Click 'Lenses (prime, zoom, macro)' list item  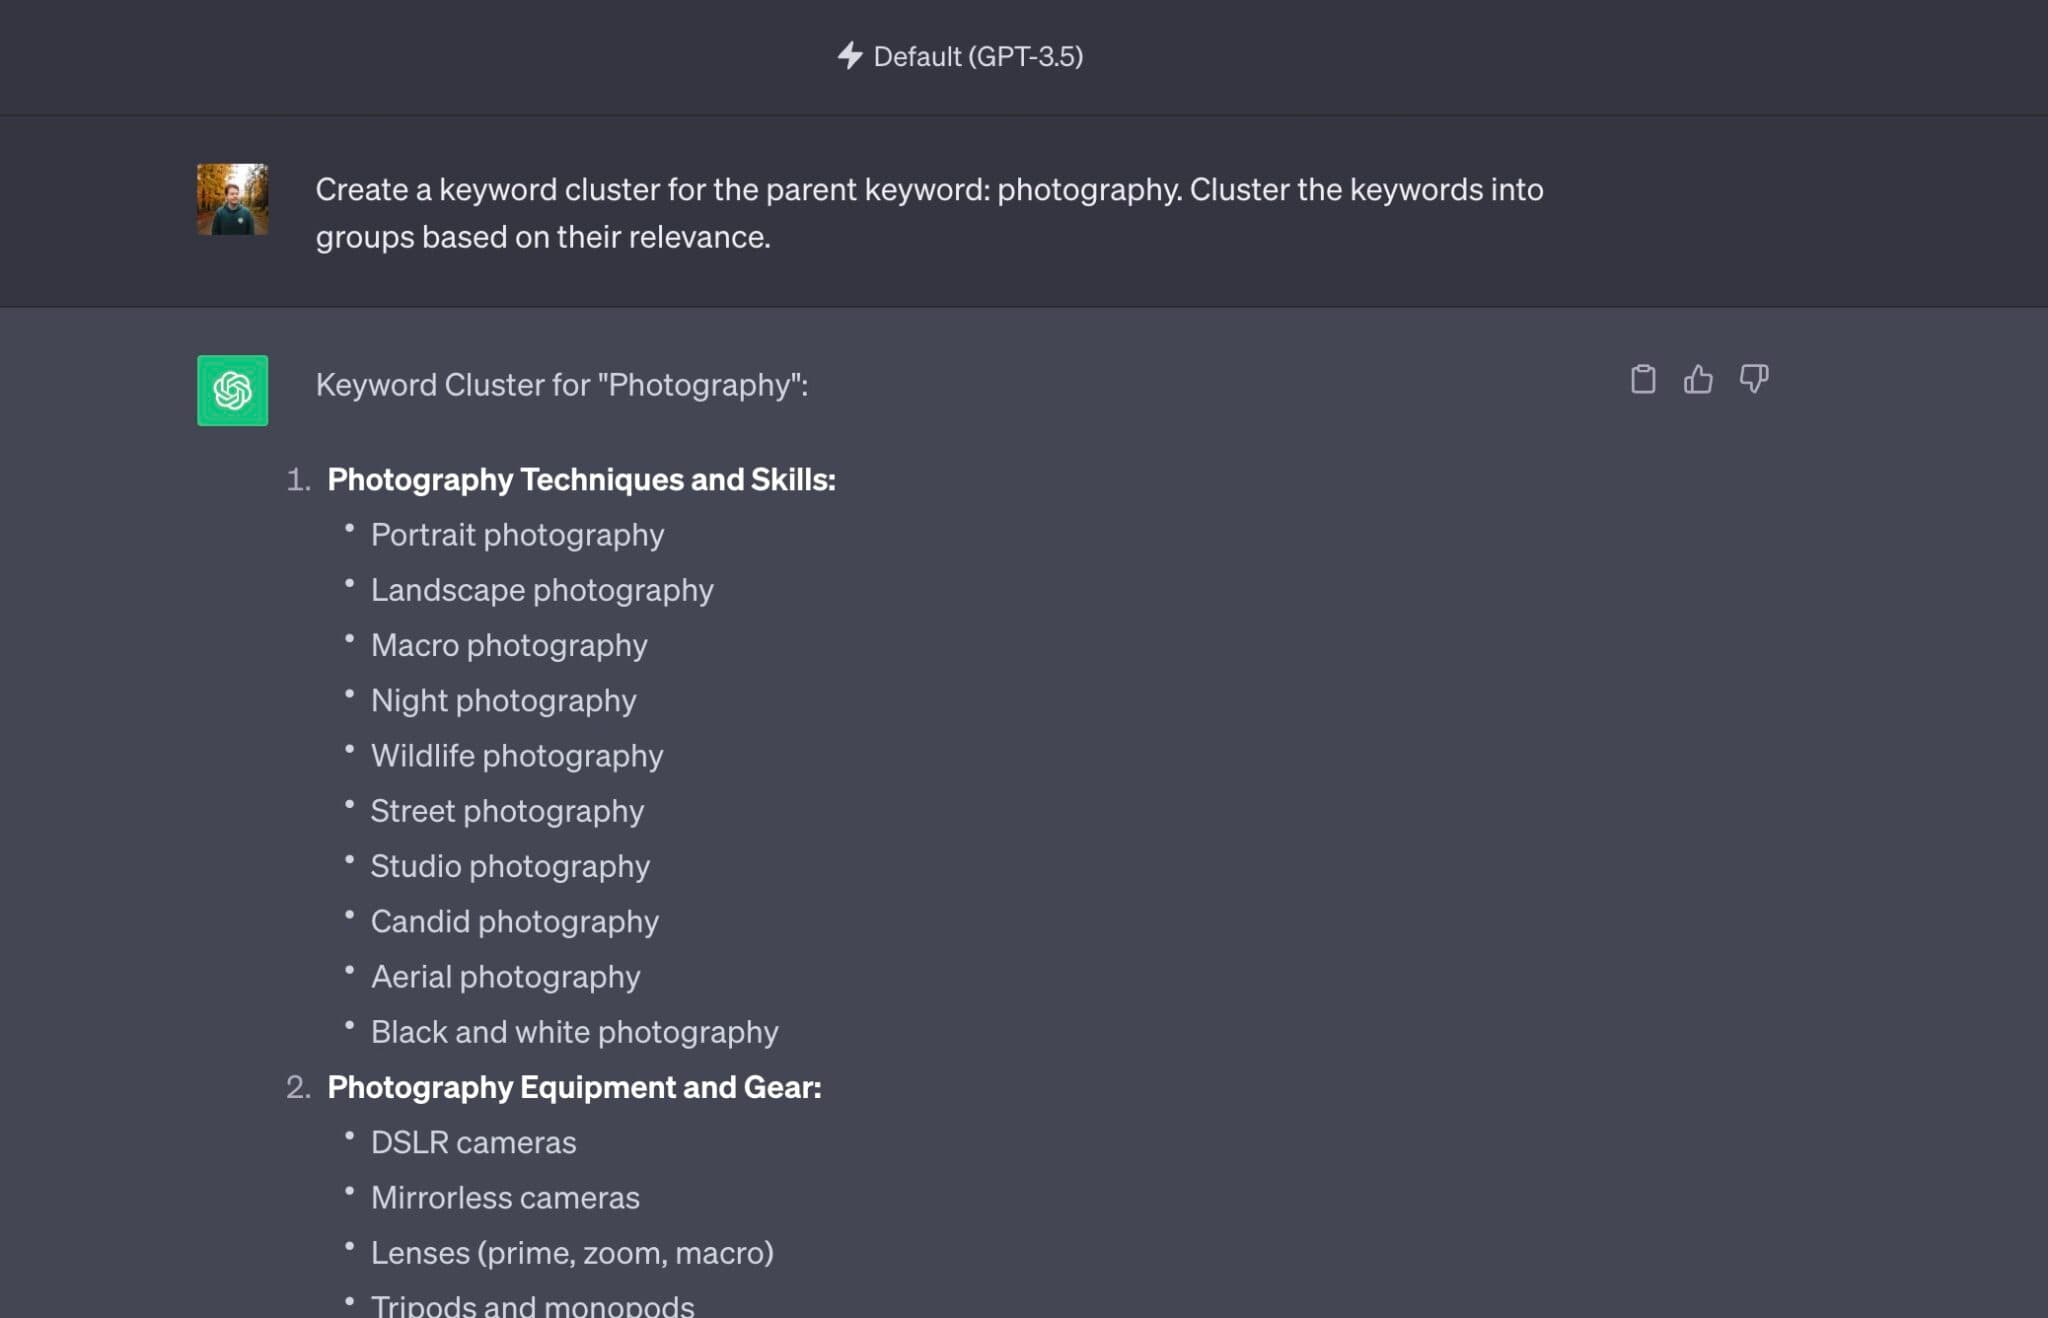(x=572, y=1253)
